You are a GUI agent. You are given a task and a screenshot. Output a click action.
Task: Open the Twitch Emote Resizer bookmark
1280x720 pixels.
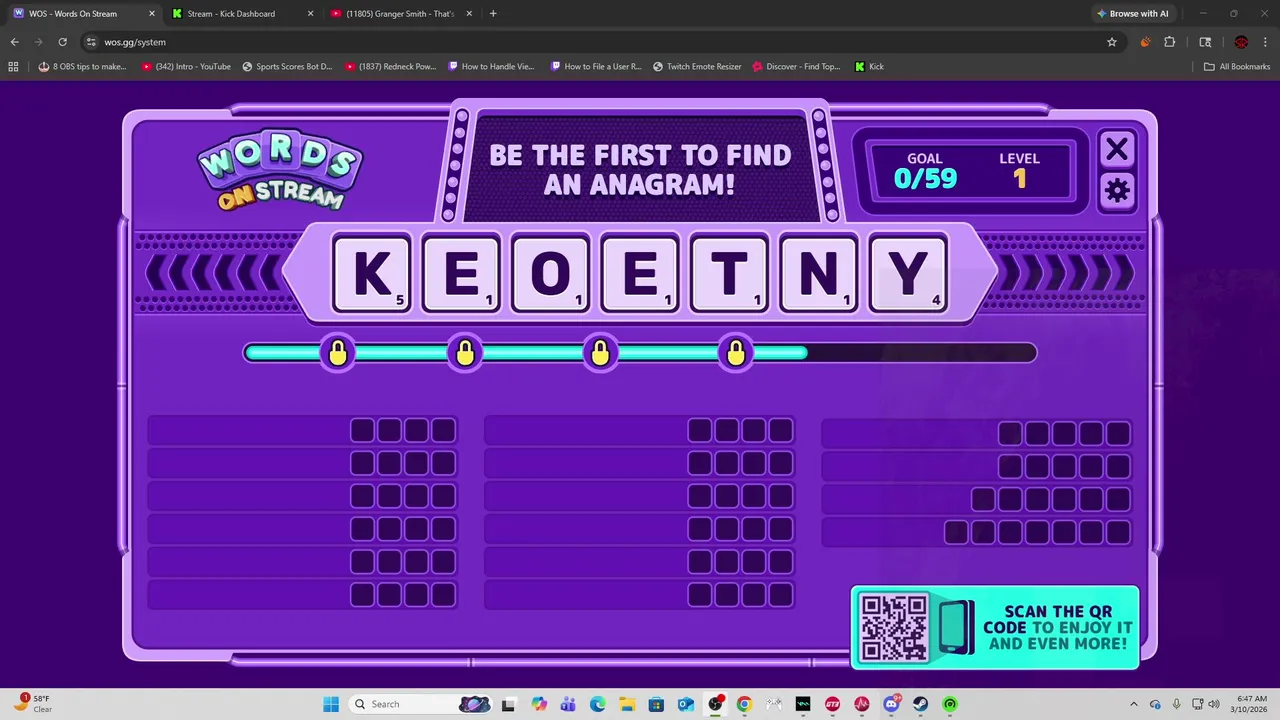pyautogui.click(x=697, y=67)
